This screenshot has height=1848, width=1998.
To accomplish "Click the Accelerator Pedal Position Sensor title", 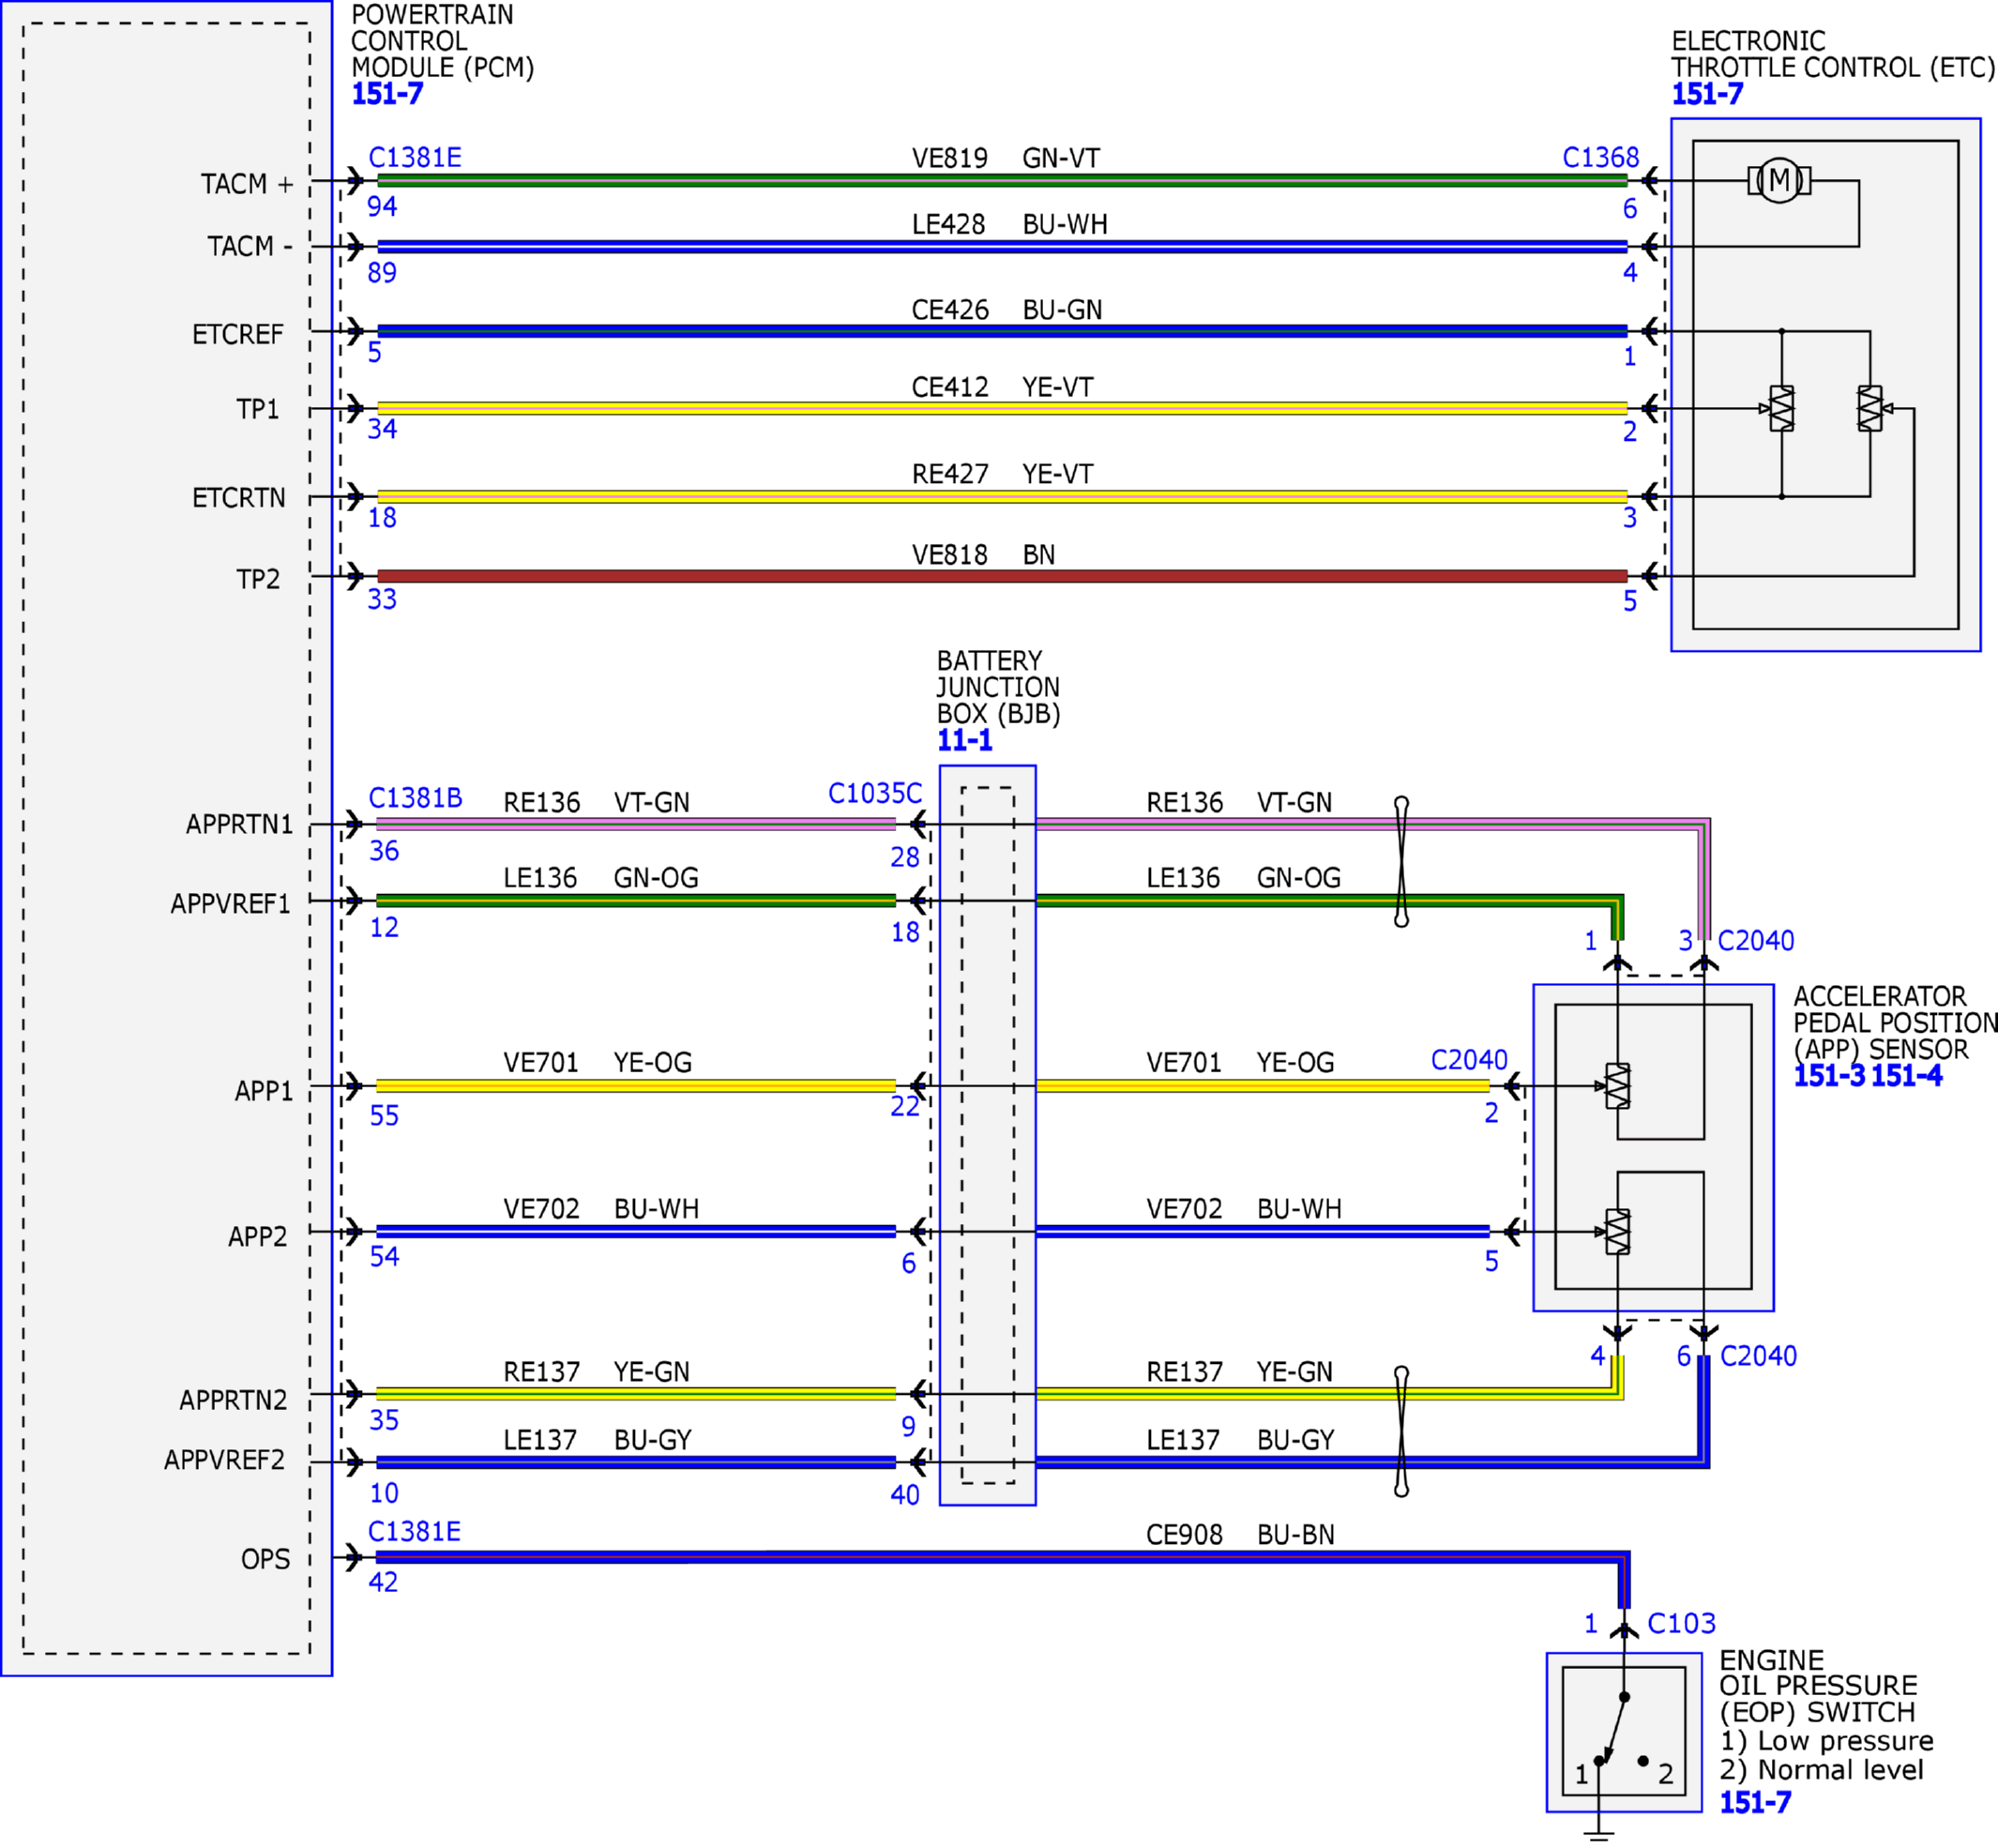I will (x=1895, y=1023).
